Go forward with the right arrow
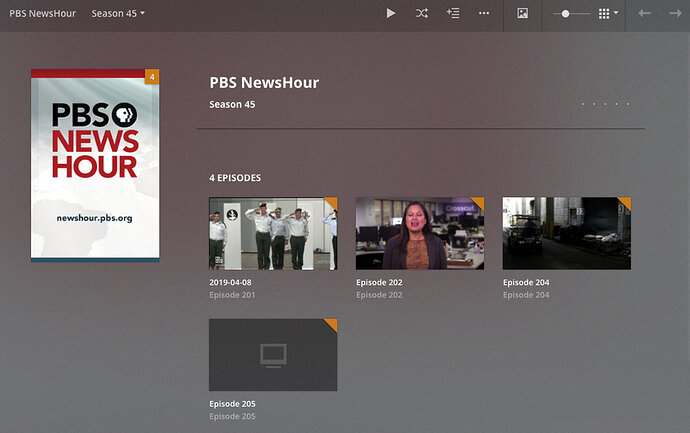This screenshot has width=690, height=433. coord(675,14)
